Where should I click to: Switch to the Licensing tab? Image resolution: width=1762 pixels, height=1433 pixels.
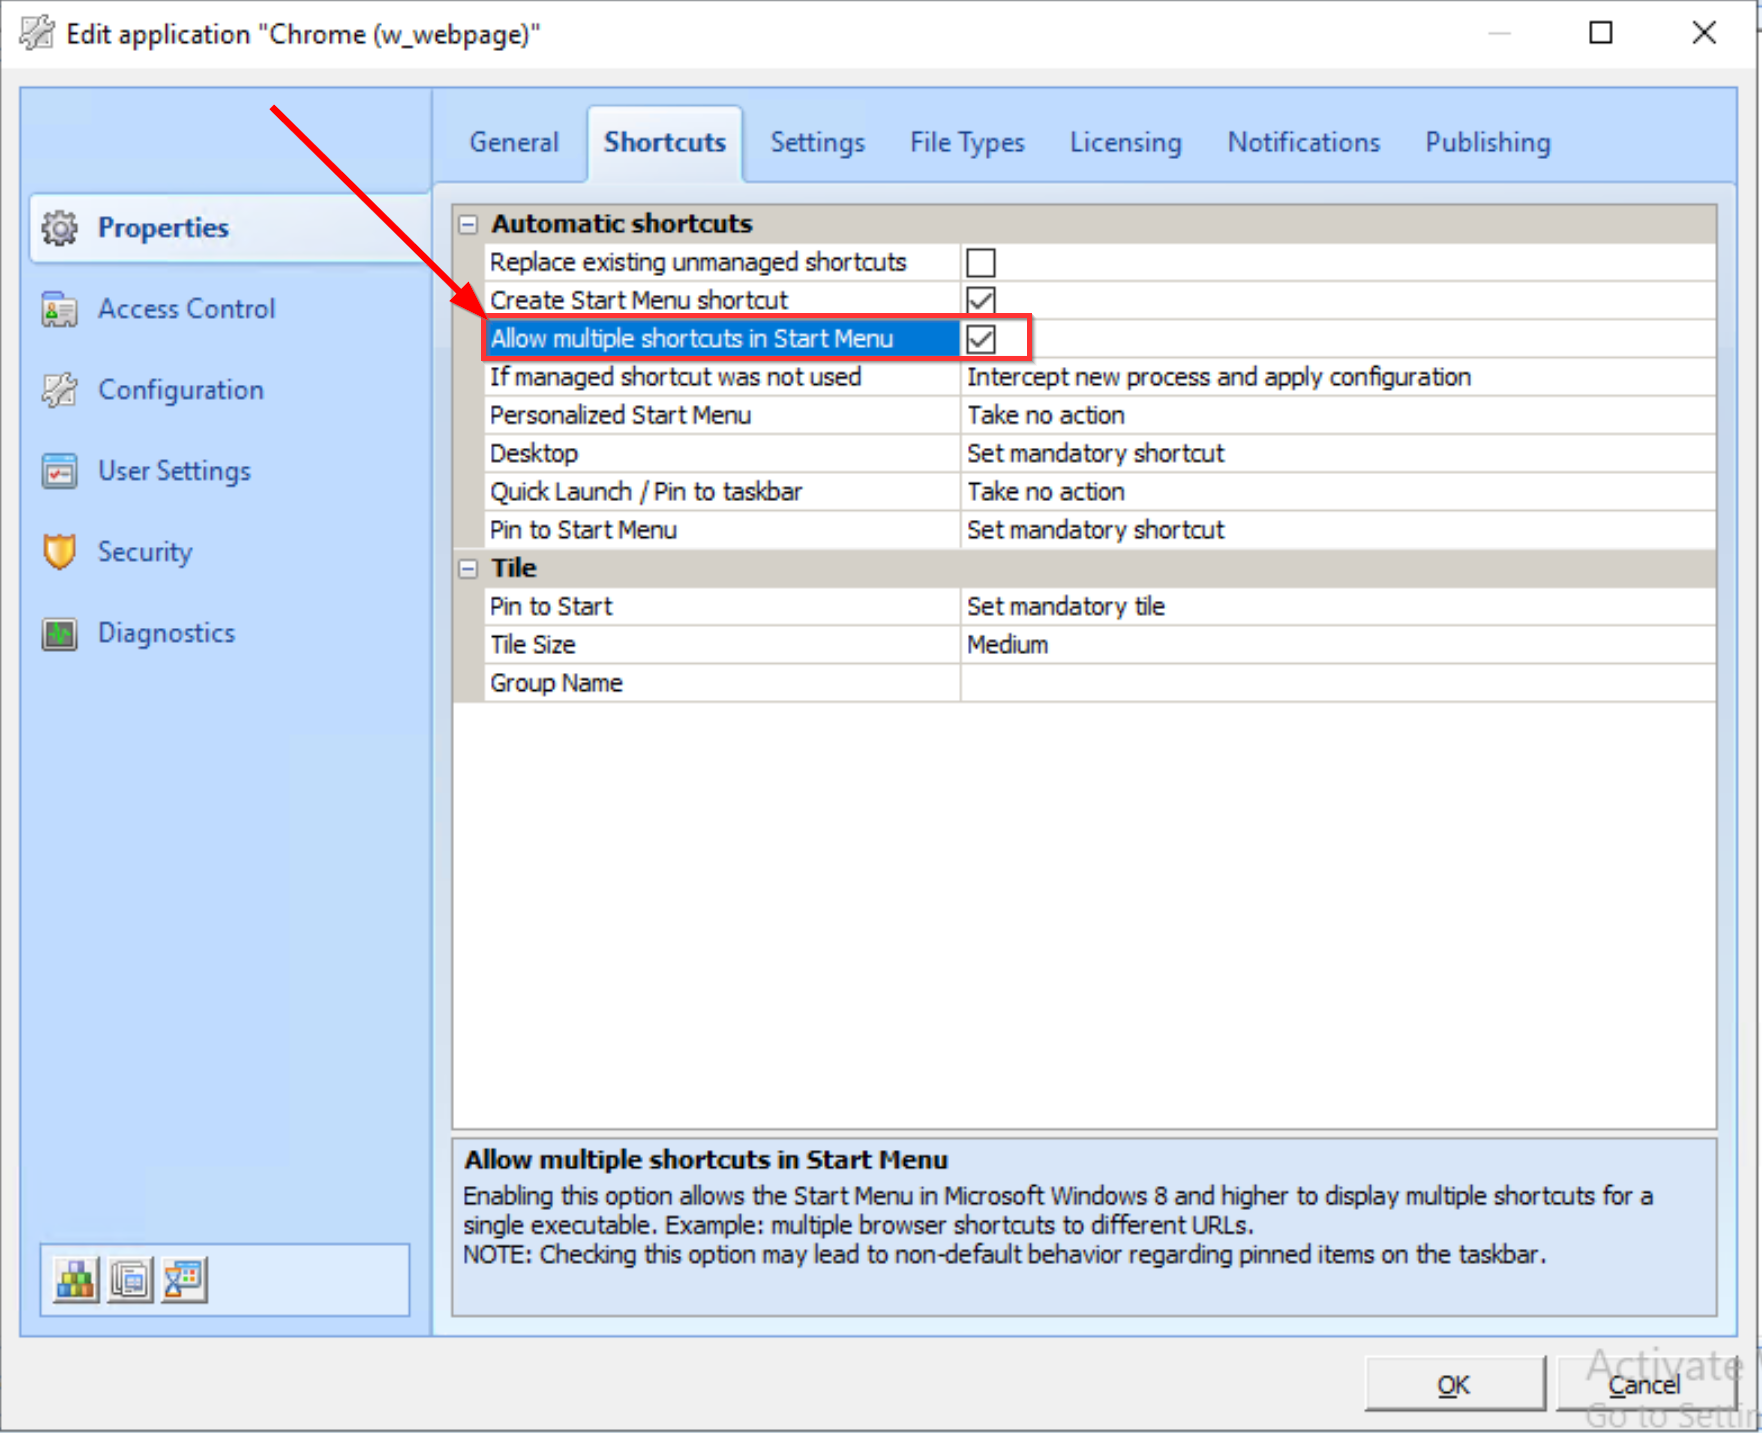1125,142
